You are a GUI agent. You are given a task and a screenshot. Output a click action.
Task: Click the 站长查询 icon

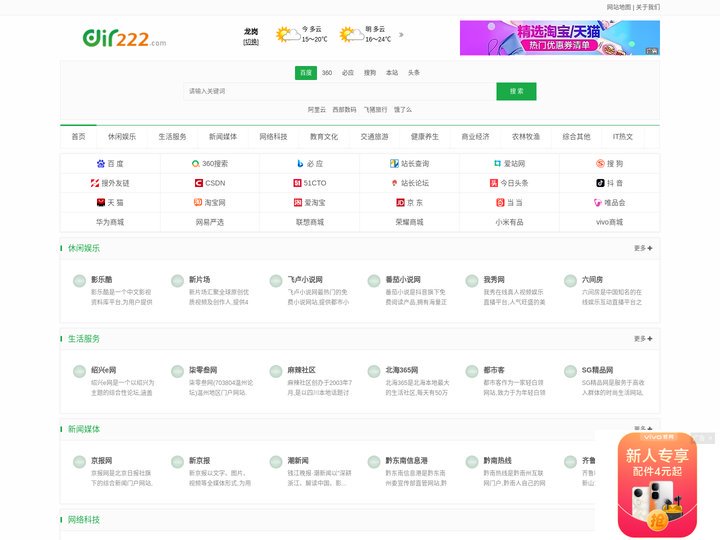pos(394,163)
